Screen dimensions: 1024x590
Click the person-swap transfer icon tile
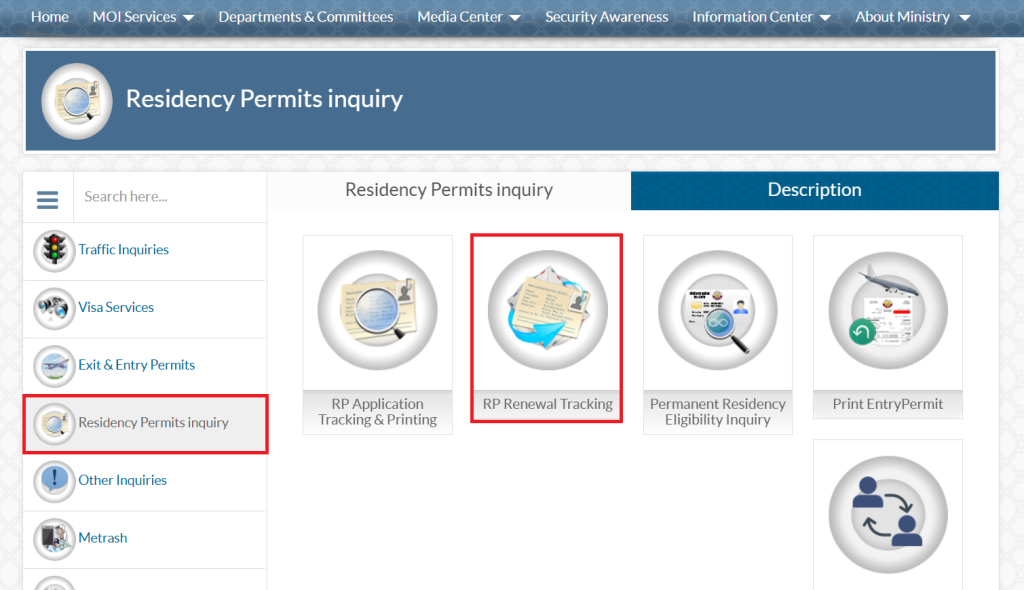[x=888, y=514]
